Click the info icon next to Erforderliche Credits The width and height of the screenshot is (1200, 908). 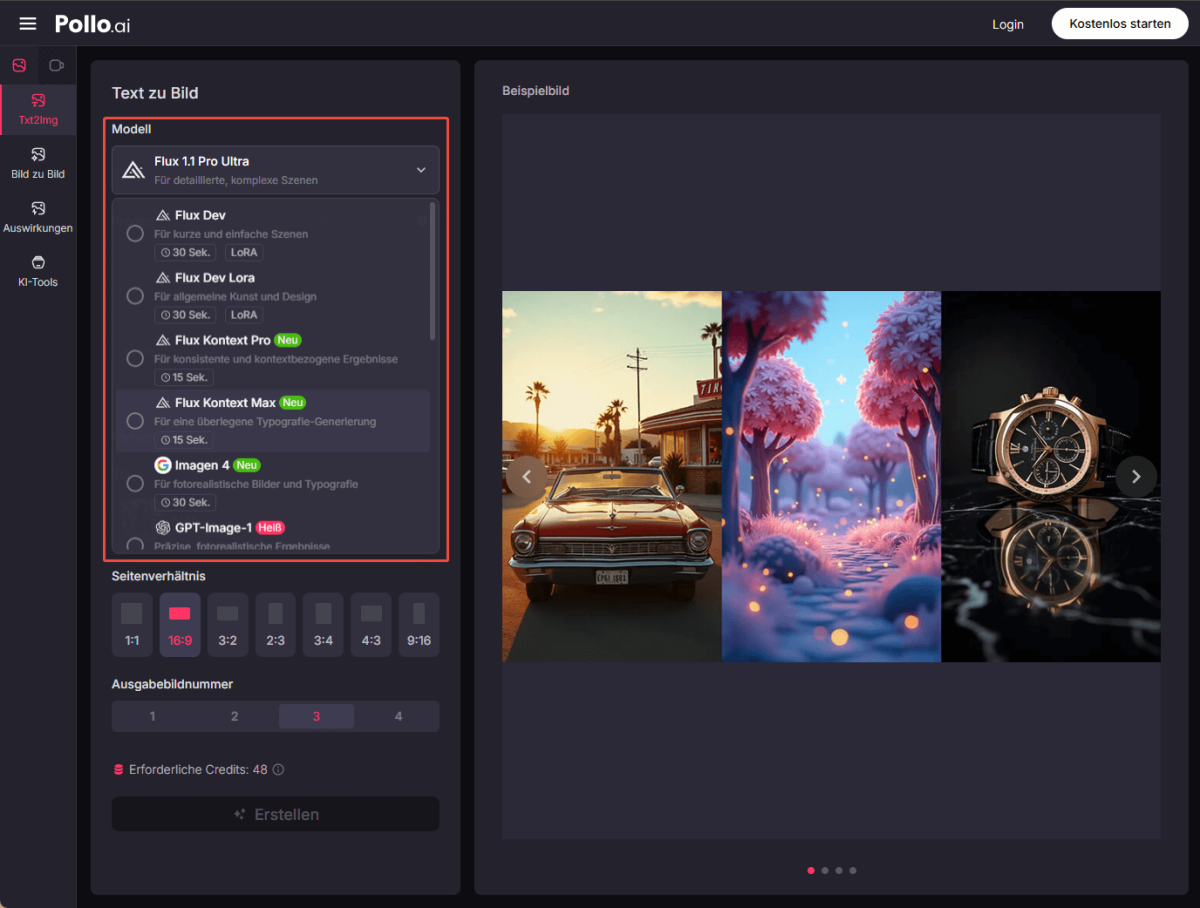pos(279,770)
